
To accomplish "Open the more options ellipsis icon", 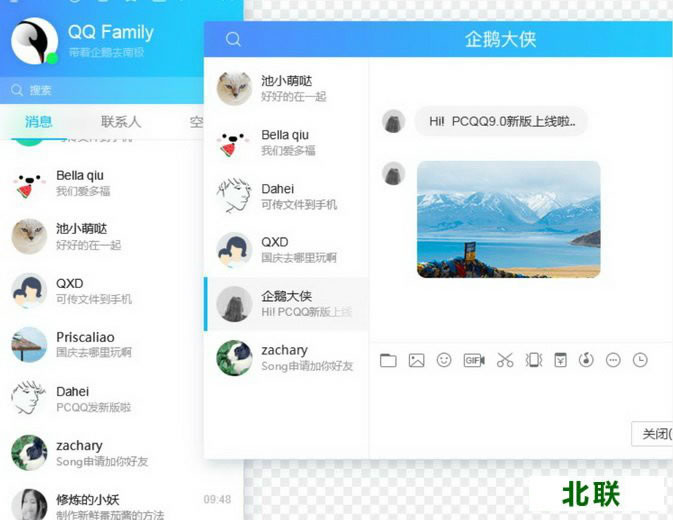I will (x=613, y=360).
